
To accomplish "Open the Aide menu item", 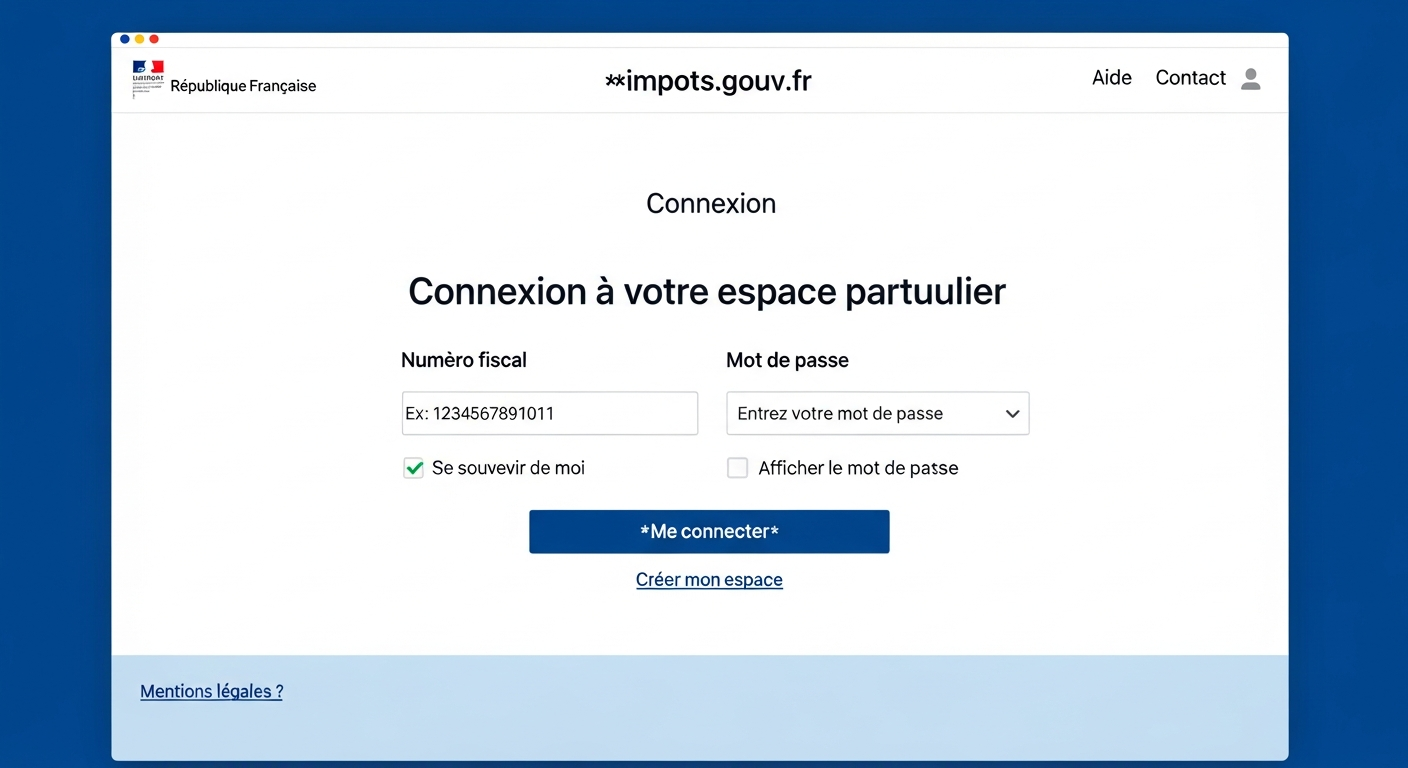I will 1111,78.
